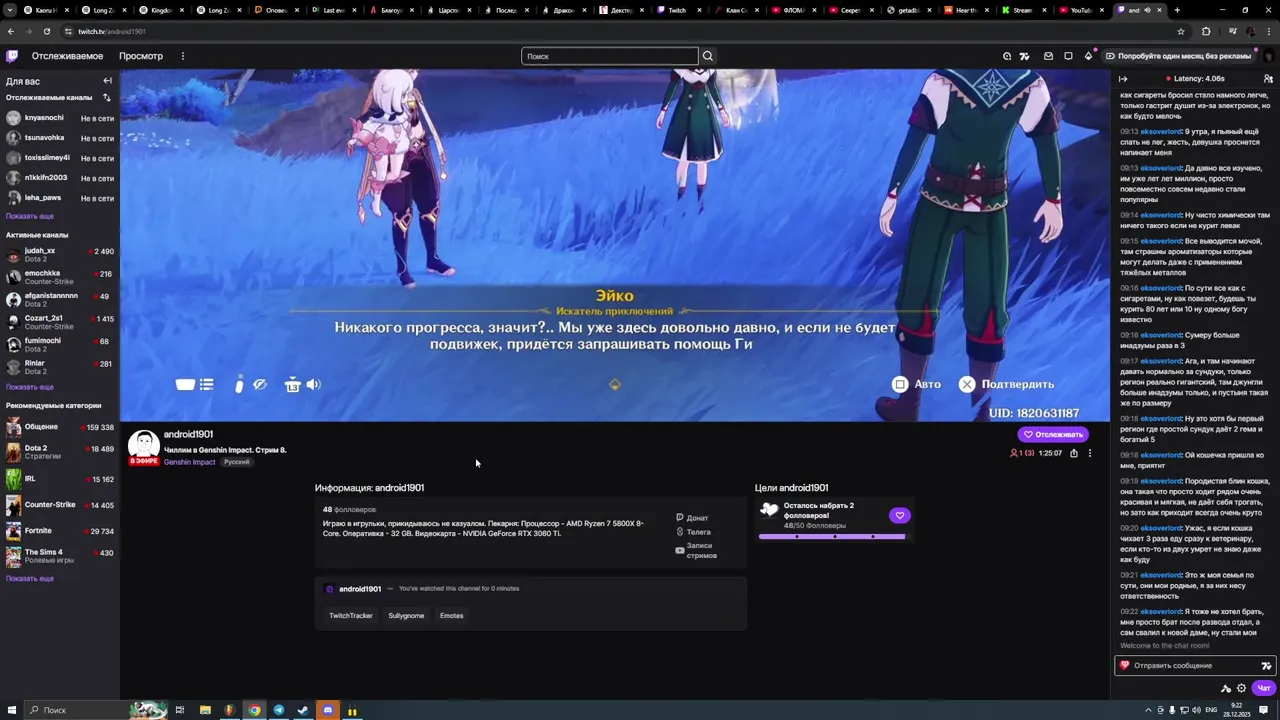
Task: Click in-game trash-like icon on dialogue bar
Action: coord(292,384)
